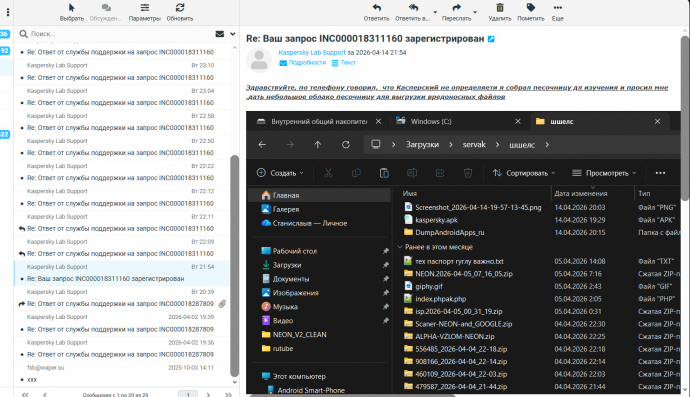Delete message with Удалить
Screen dimensions: 690x397
click(500, 12)
